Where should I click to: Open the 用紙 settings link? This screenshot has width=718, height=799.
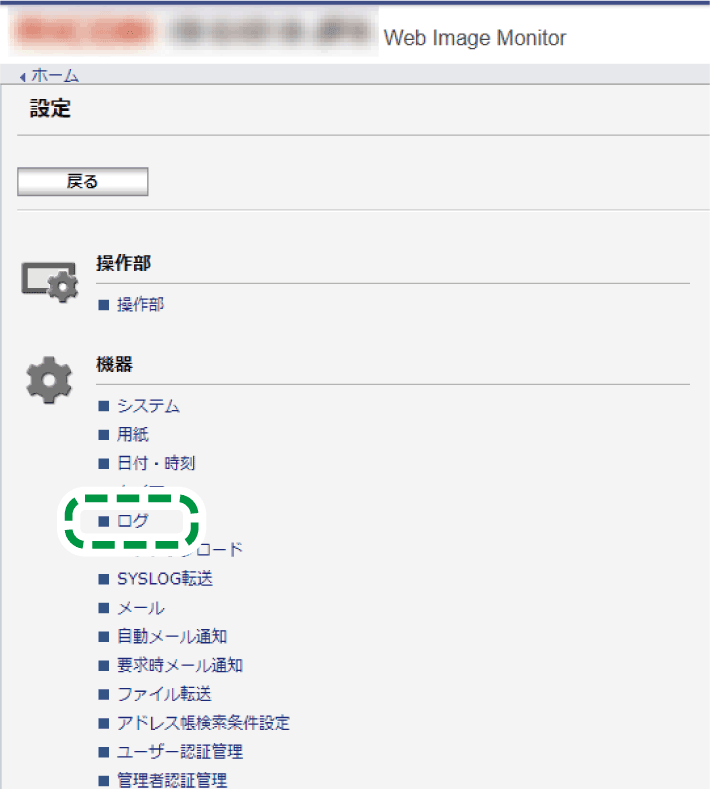[x=133, y=435]
